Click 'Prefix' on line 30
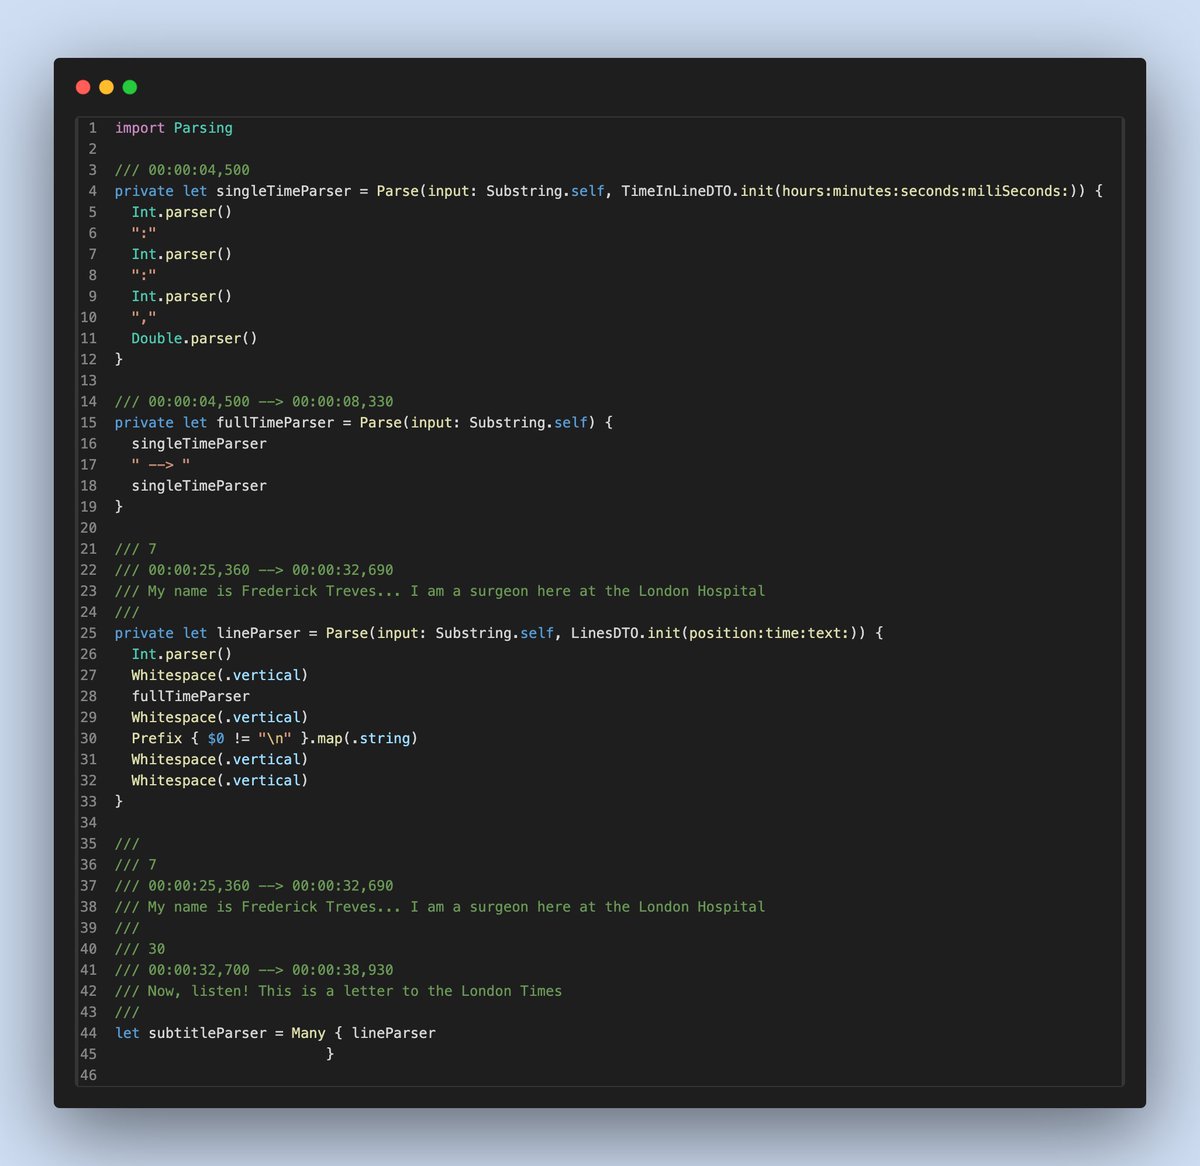The image size is (1200, 1166). (157, 738)
